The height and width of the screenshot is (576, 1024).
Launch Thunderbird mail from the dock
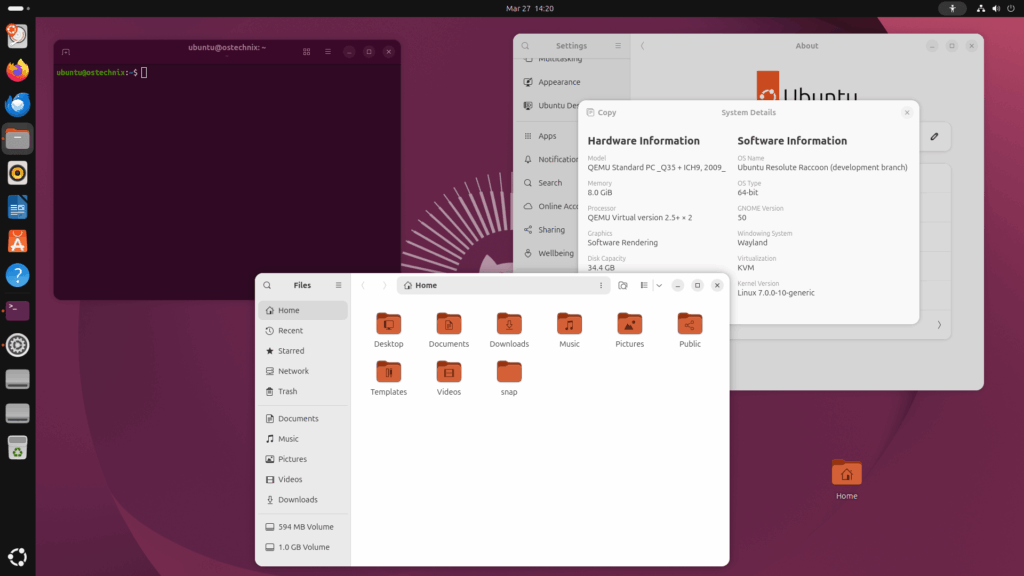18,104
